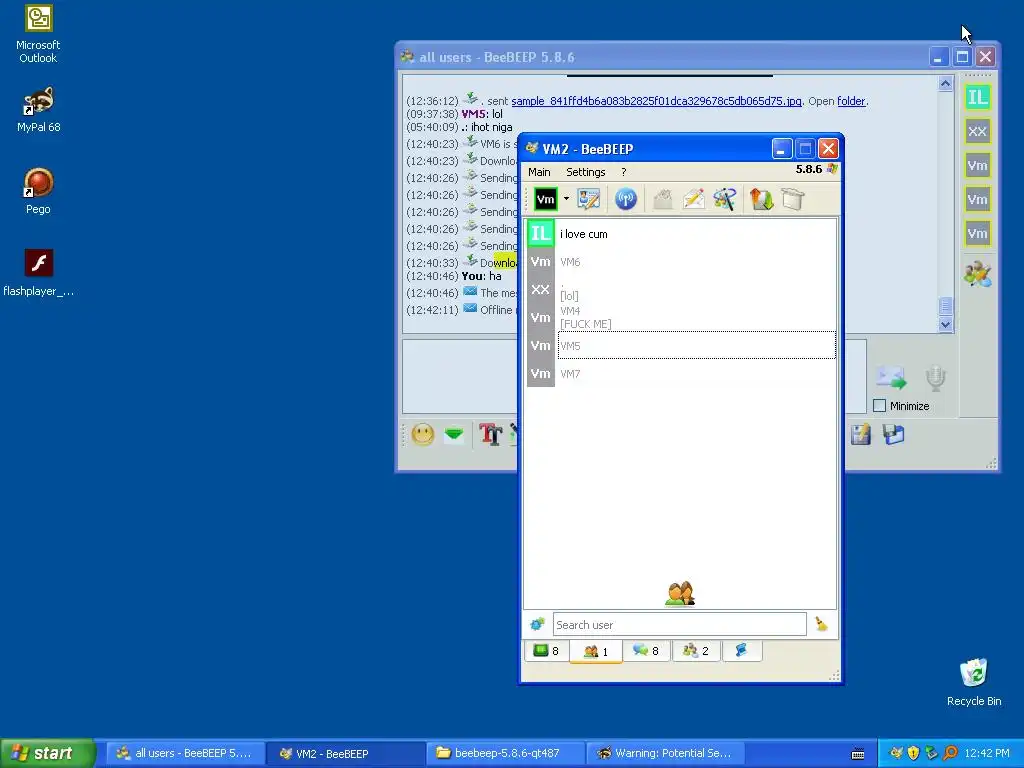Click the greyed open envelope icon
Viewport: 1024px width, 768px height.
click(663, 199)
